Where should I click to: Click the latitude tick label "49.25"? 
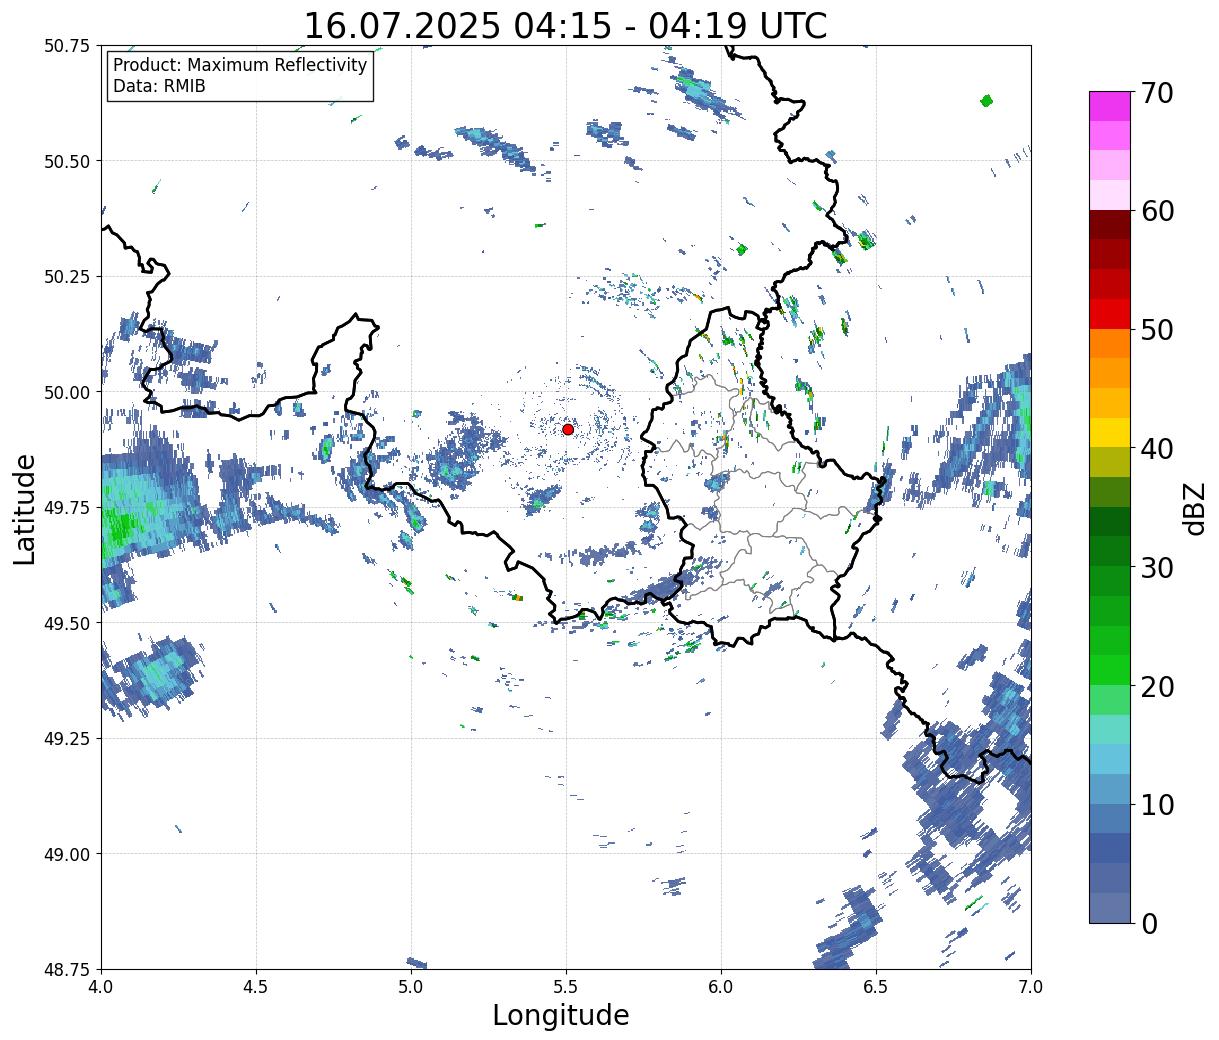(67, 739)
